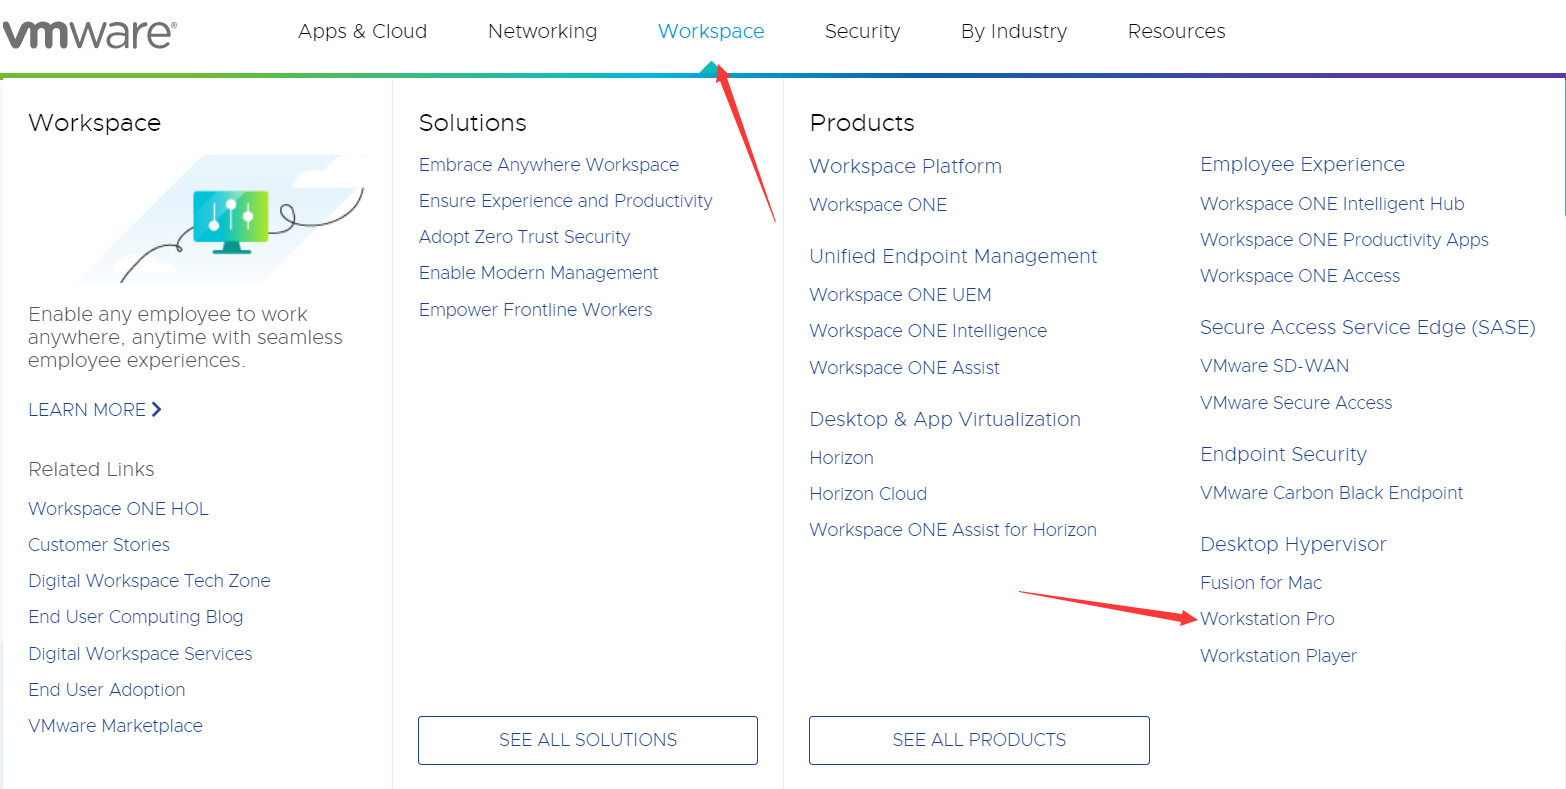
Task: Select Workspace ONE Assist
Action: click(905, 368)
